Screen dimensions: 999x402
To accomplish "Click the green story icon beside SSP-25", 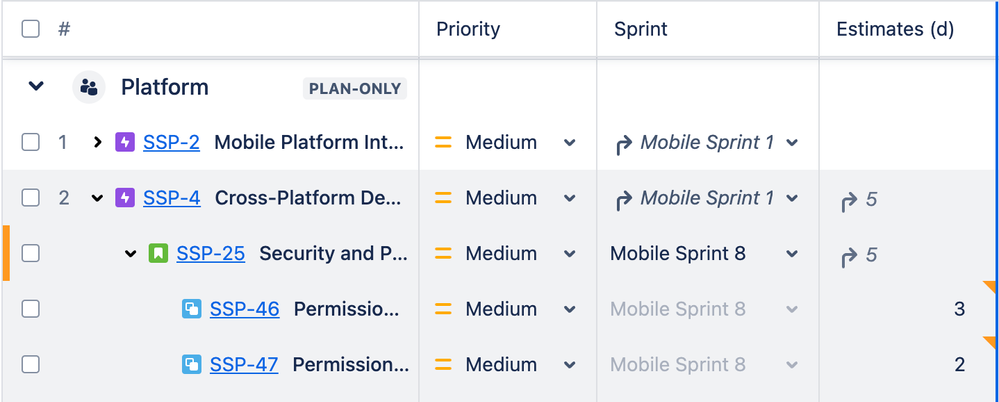I will (x=158, y=254).
